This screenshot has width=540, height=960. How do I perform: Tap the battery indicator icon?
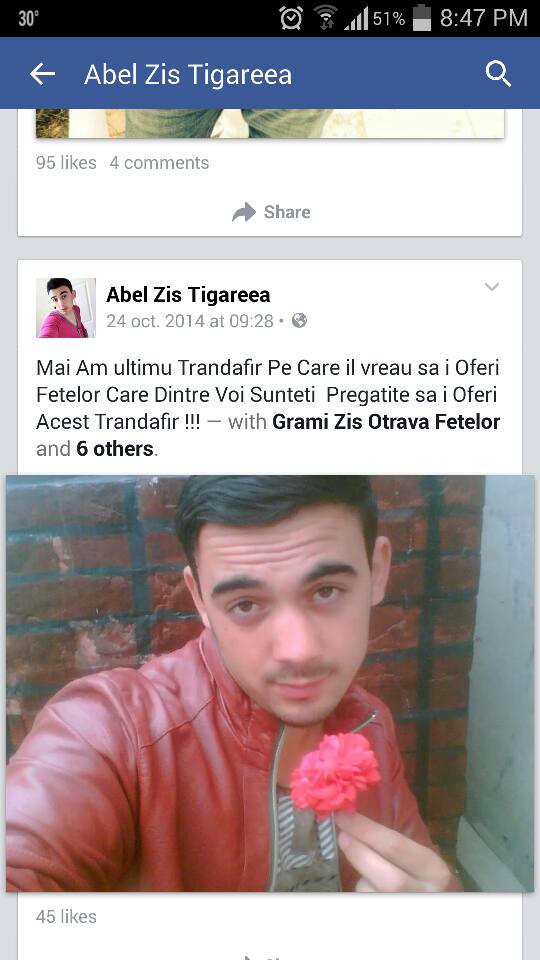click(422, 17)
